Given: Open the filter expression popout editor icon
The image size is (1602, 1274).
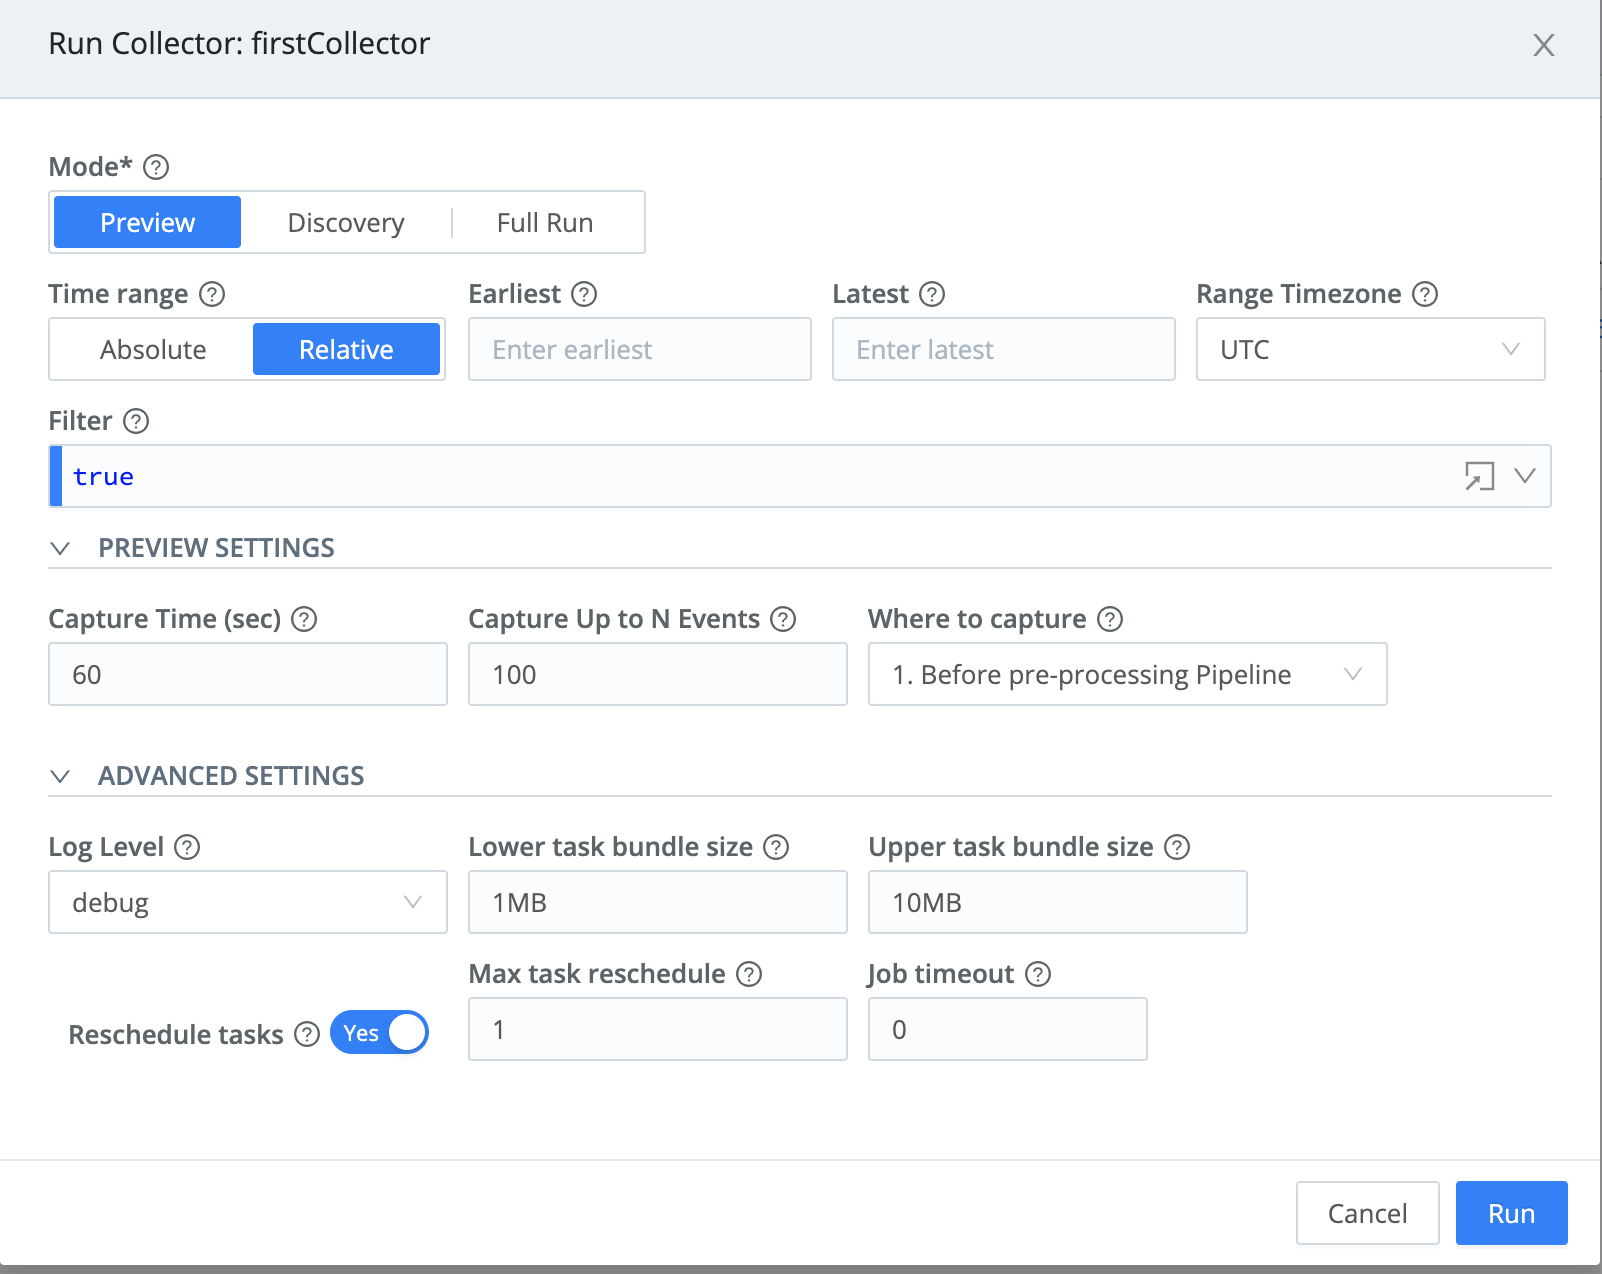Looking at the screenshot, I should tap(1479, 477).
